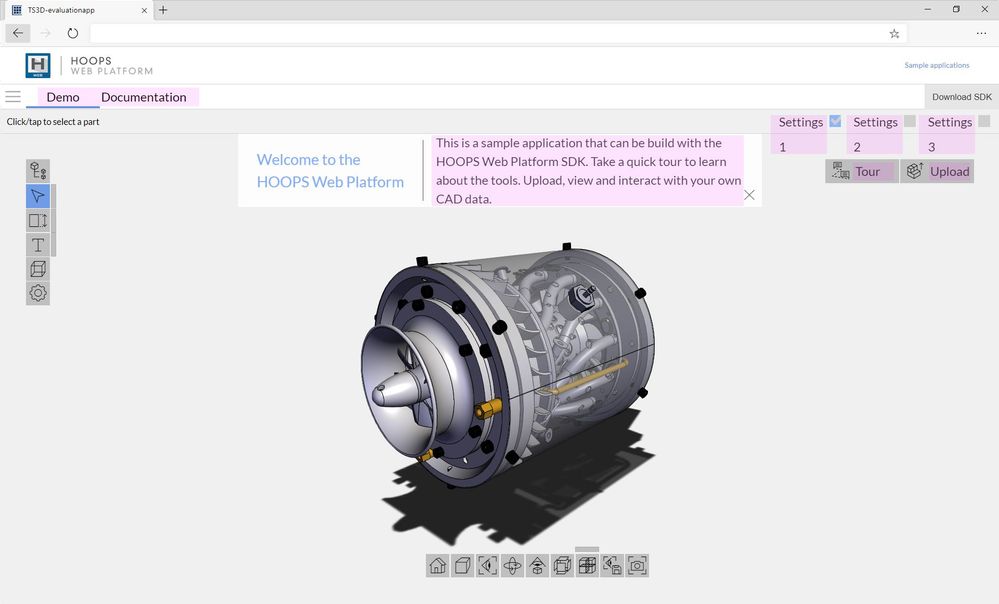Add page to favorites star
Screen dimensions: 999x604
894,34
